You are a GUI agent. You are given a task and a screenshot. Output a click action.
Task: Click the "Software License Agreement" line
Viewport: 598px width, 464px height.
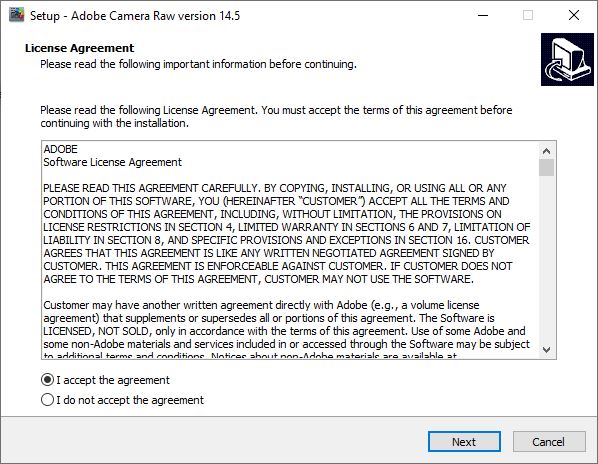[112, 162]
